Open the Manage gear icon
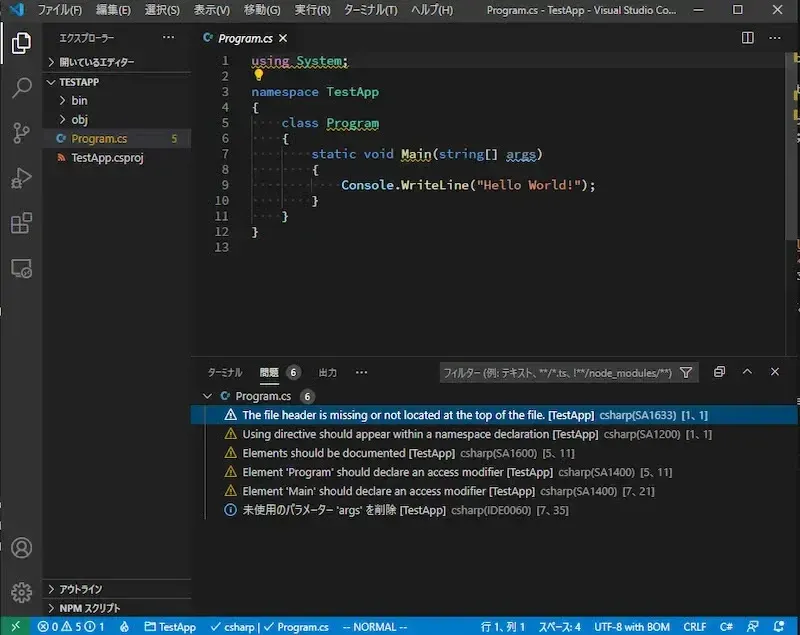This screenshot has width=800, height=635. click(x=21, y=592)
